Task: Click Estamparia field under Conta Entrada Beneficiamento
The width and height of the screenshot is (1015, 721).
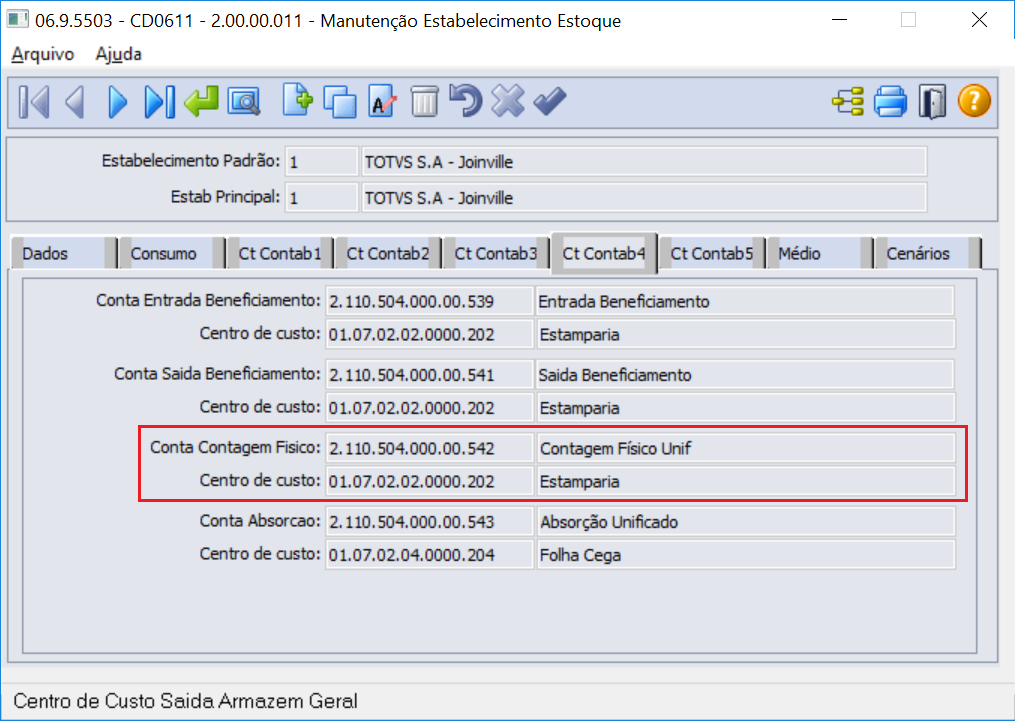Action: (745, 335)
